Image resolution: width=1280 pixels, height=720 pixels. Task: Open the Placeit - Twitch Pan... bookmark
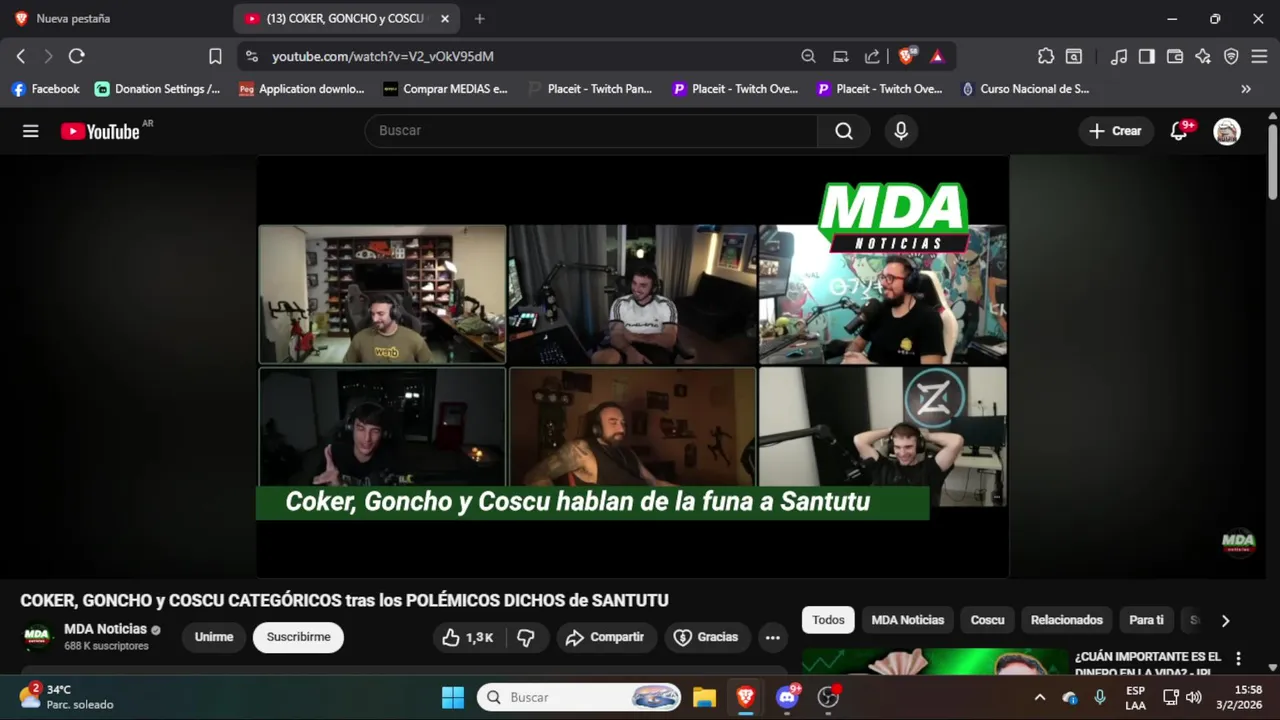pyautogui.click(x=590, y=89)
